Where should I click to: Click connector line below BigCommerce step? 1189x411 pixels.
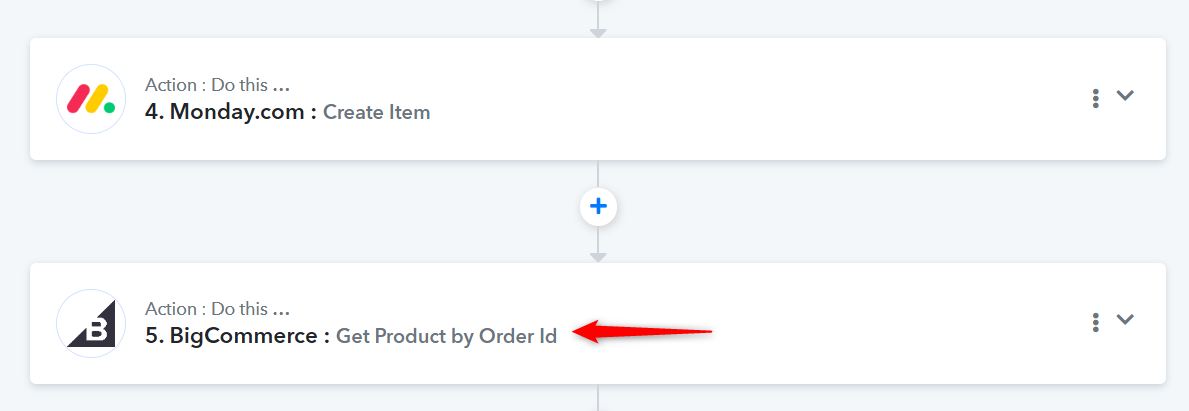[x=598, y=398]
